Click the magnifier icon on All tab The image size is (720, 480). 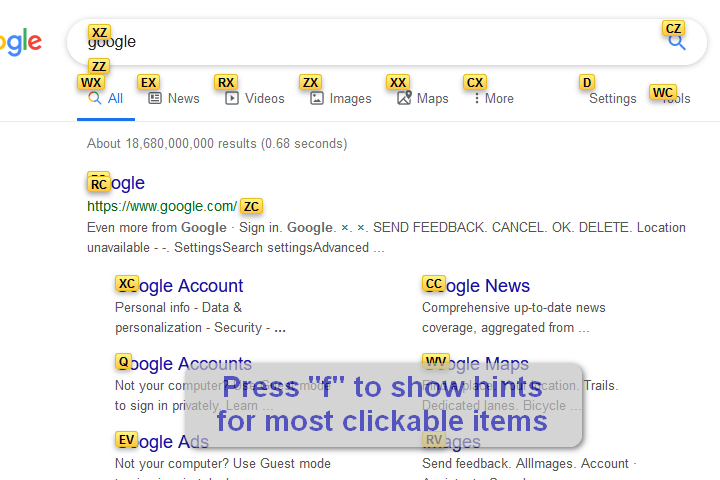[95, 98]
